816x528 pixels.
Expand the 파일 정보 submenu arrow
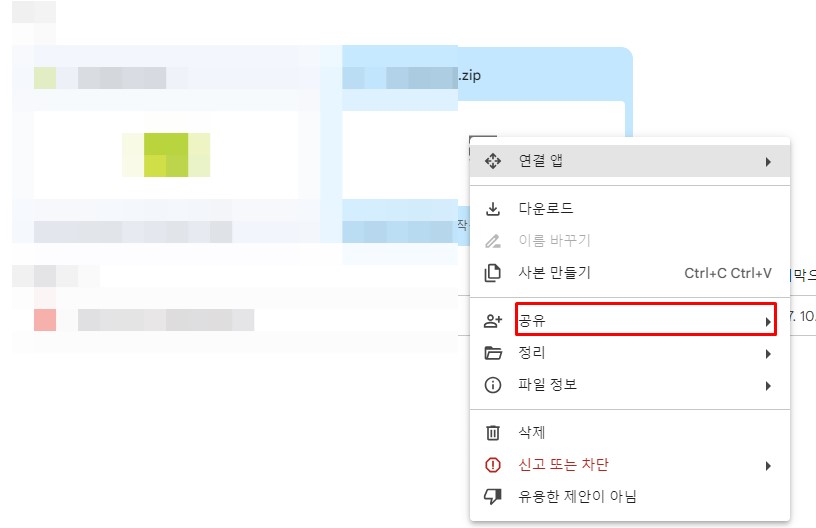pos(768,386)
